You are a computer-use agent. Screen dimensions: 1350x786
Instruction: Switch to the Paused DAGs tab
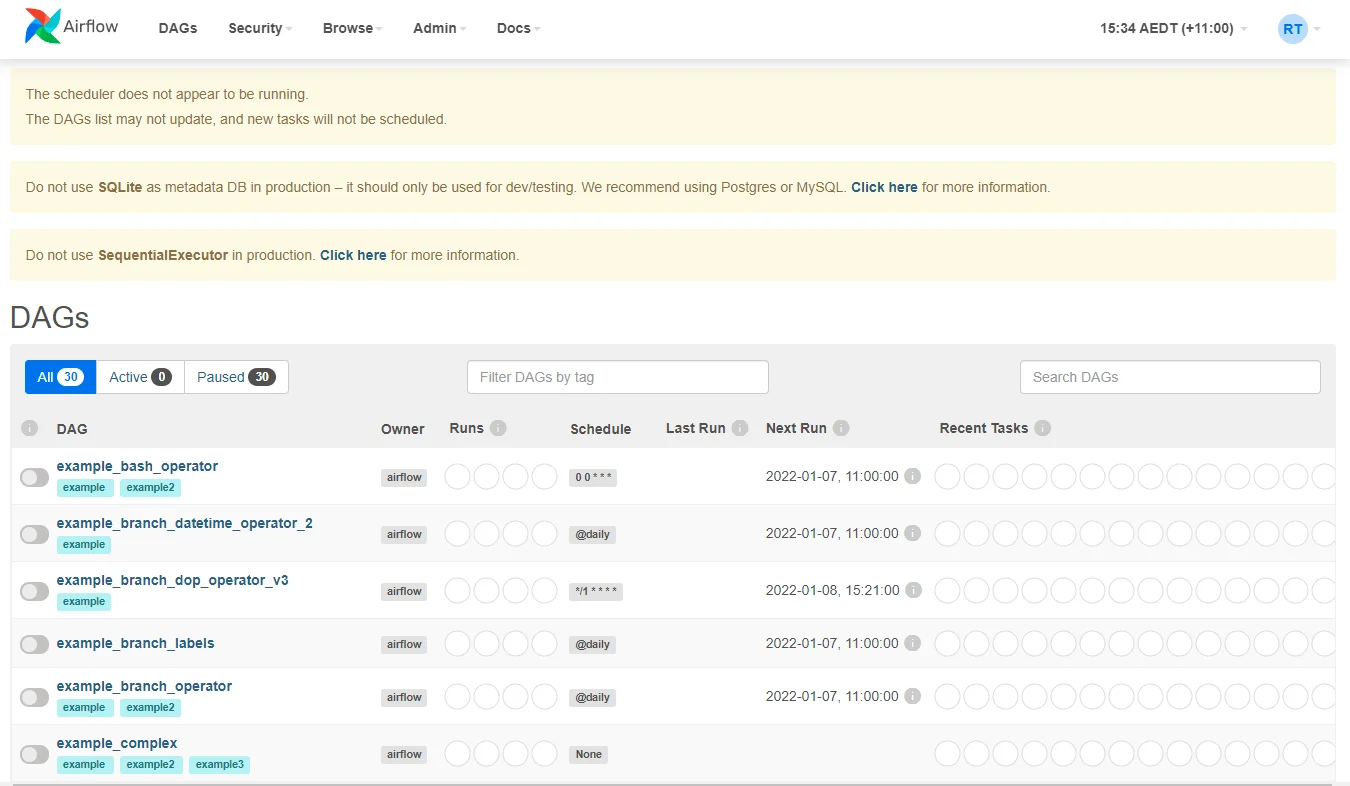[x=236, y=377]
